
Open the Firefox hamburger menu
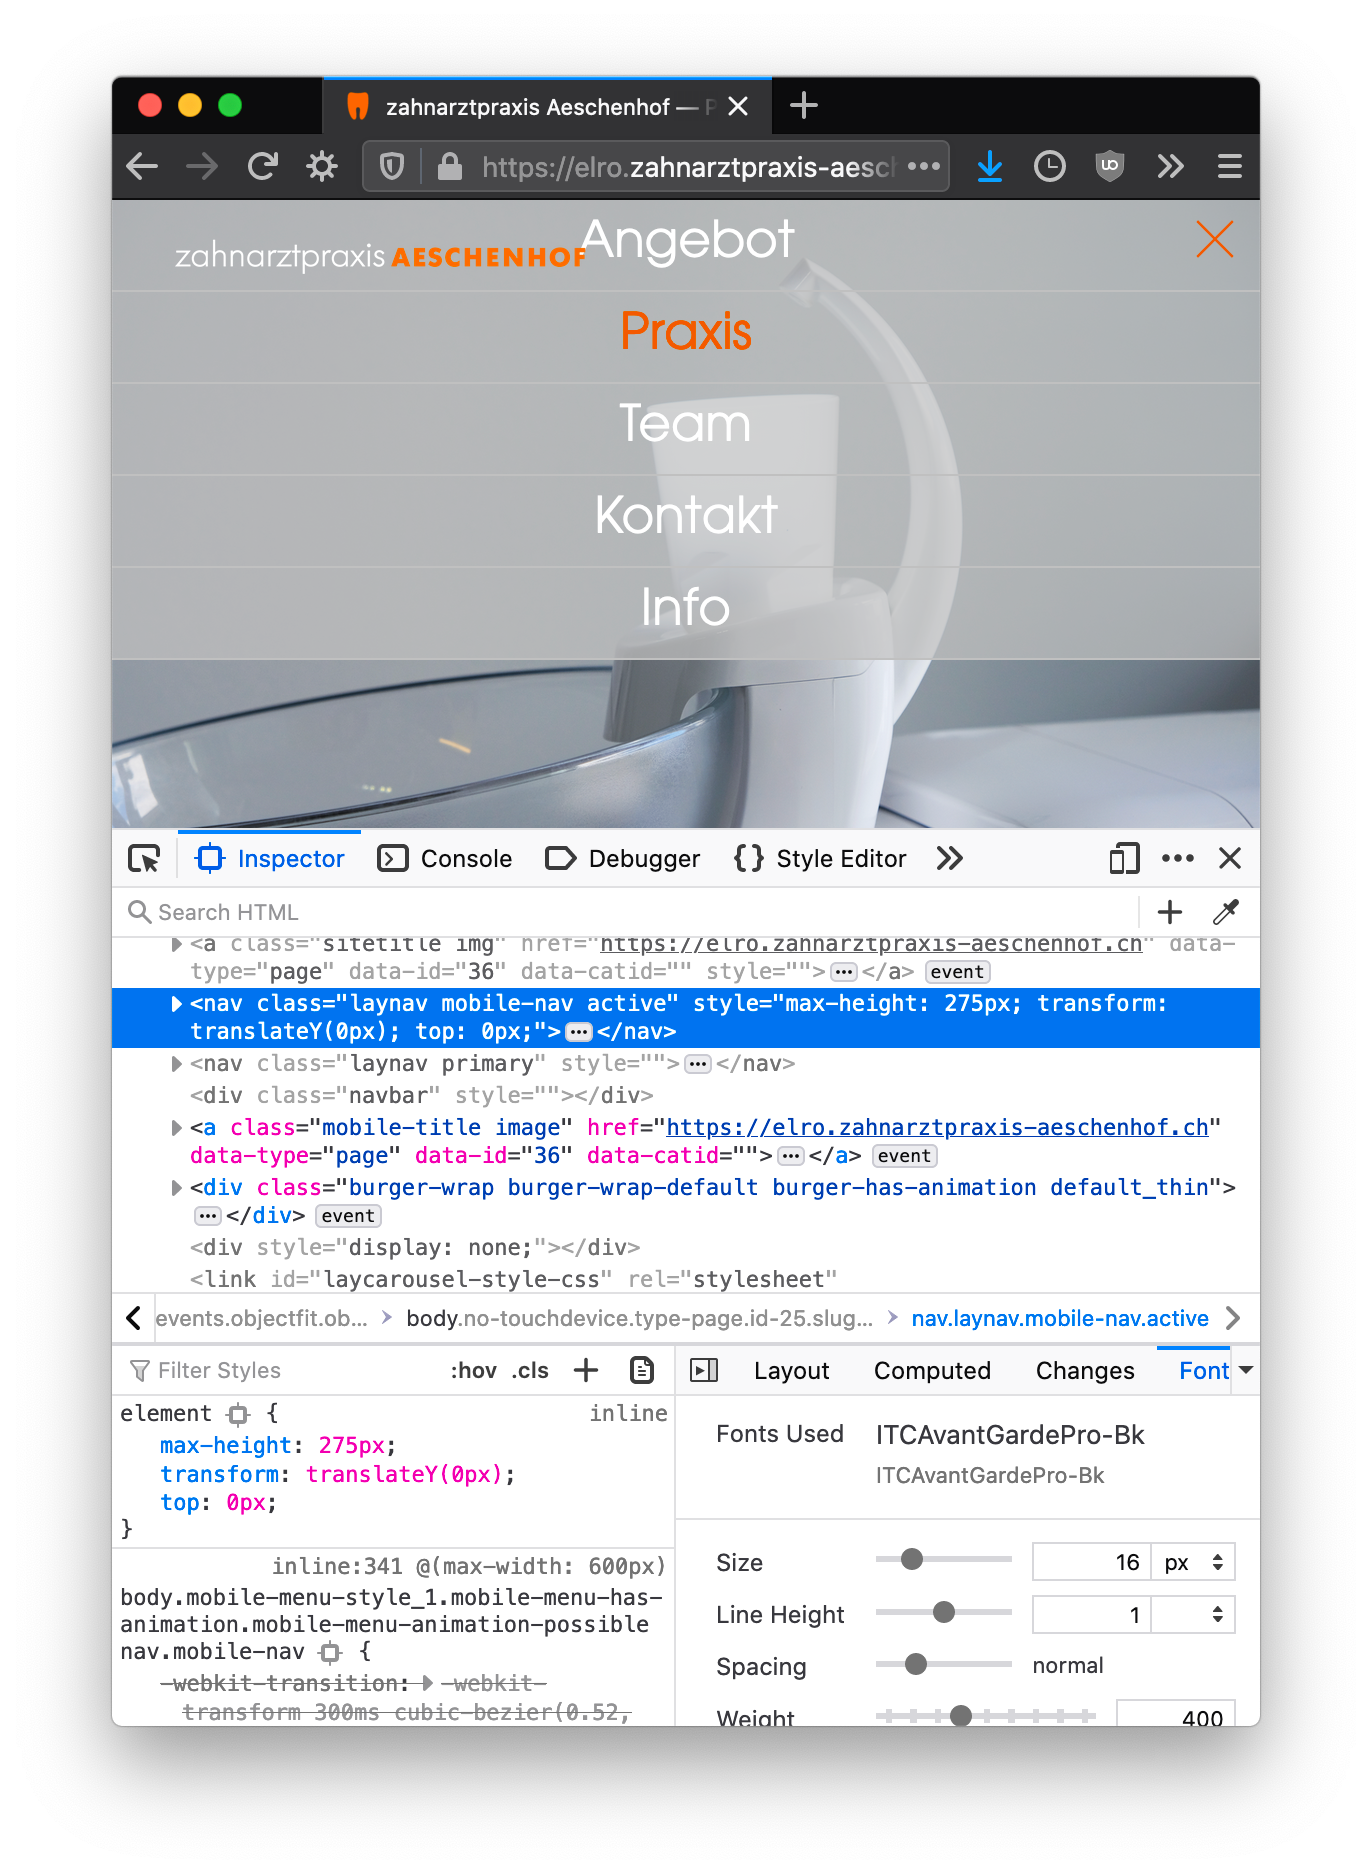point(1229,166)
